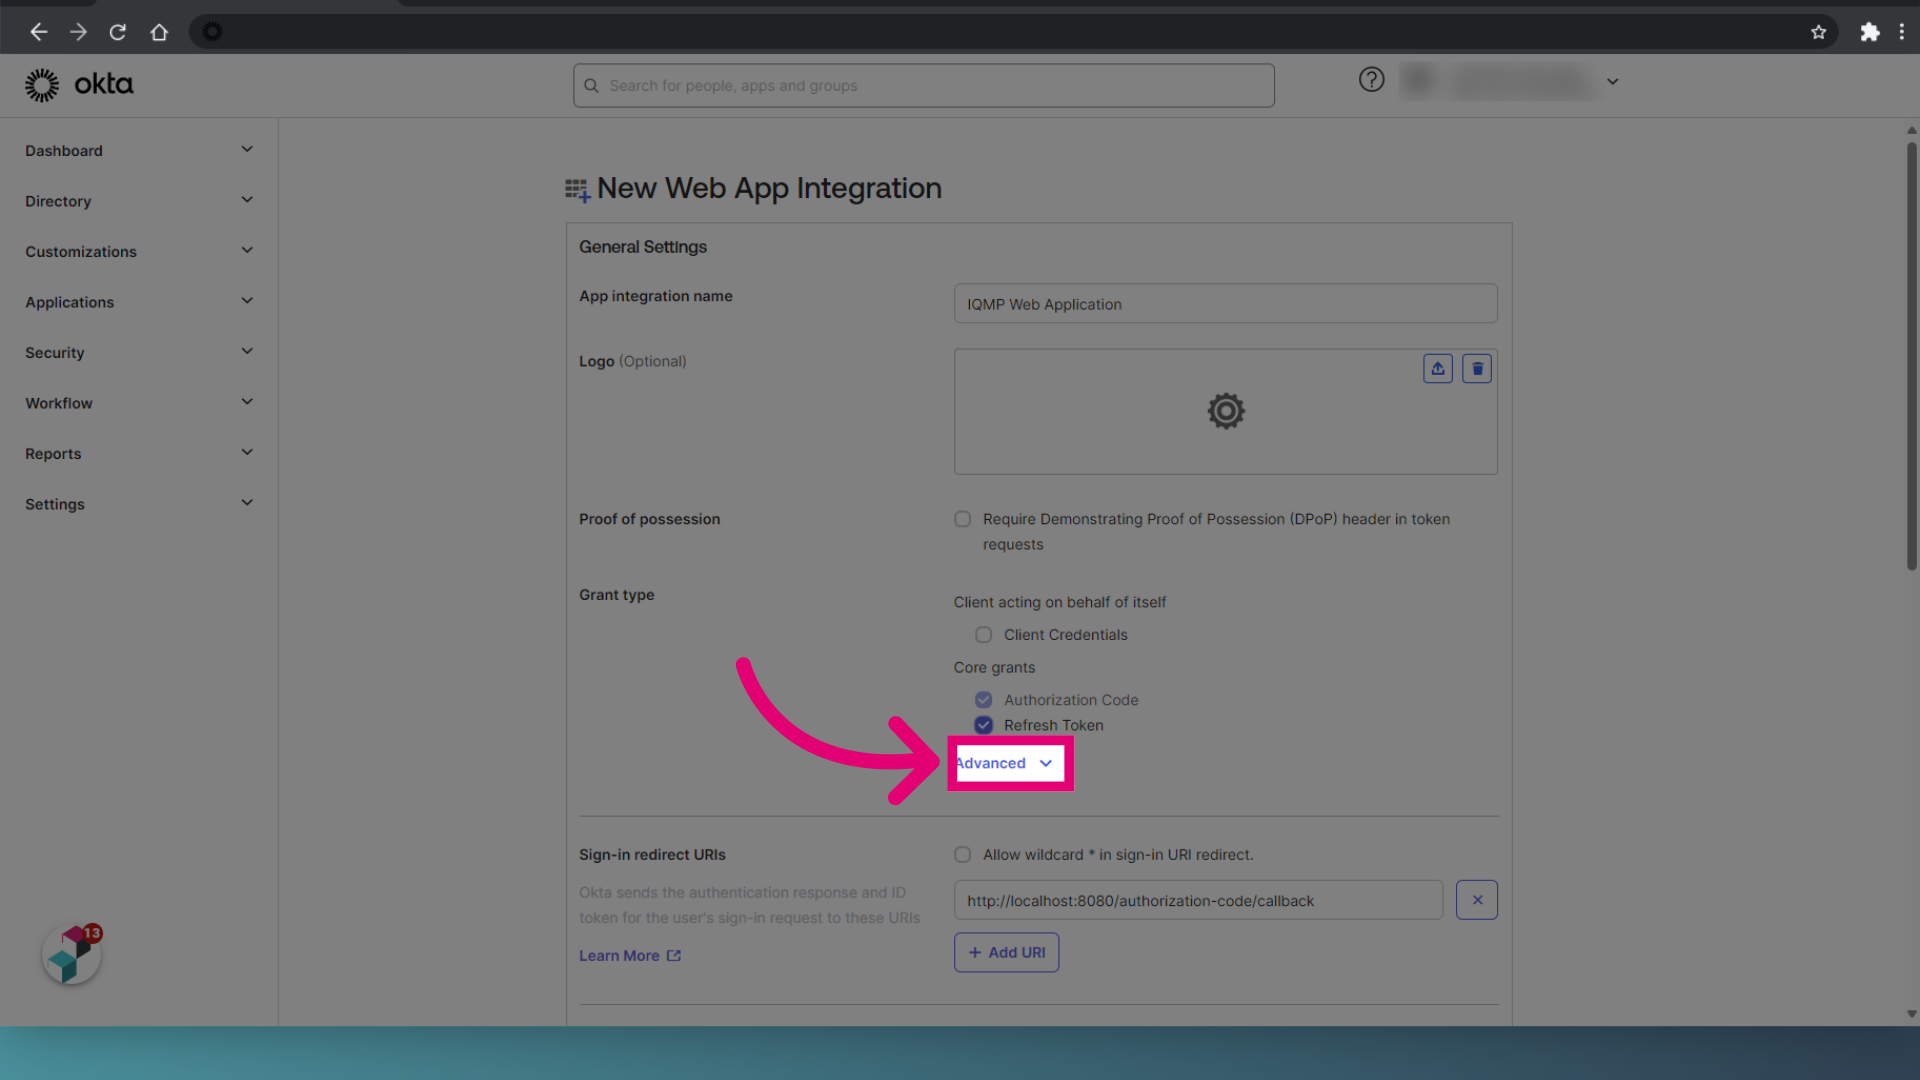Delete the logo with trash icon
1920x1080 pixels.
[x=1477, y=369]
